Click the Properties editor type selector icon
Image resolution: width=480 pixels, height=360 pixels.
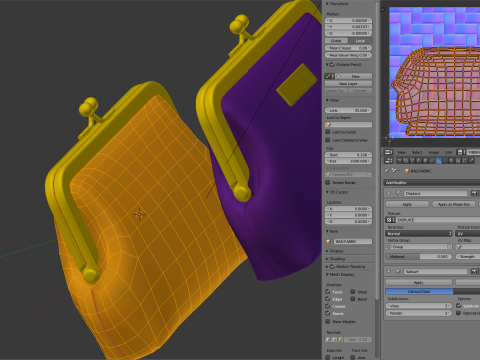tap(388, 160)
